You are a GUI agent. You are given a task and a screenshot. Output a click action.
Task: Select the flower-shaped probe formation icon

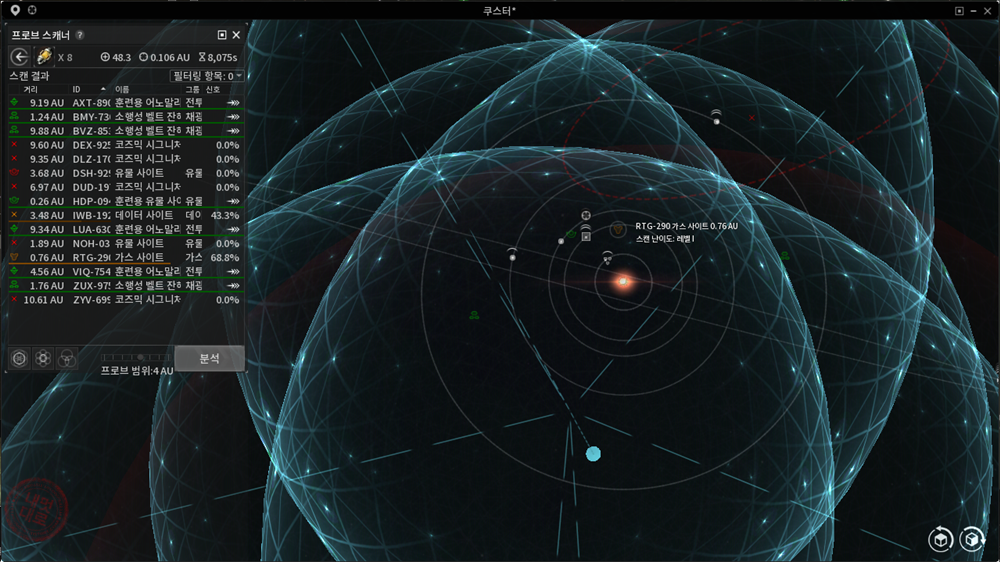[43, 359]
